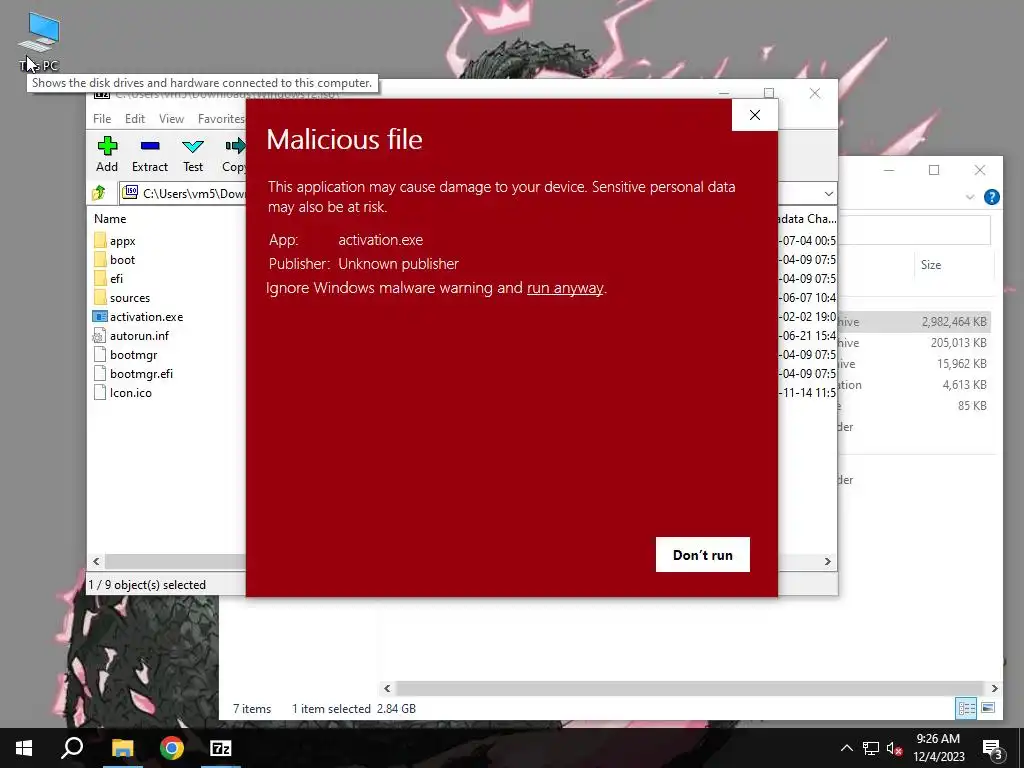Screen dimensions: 1024x768
Task: Click the muted volume tray icon
Action: tap(894, 748)
